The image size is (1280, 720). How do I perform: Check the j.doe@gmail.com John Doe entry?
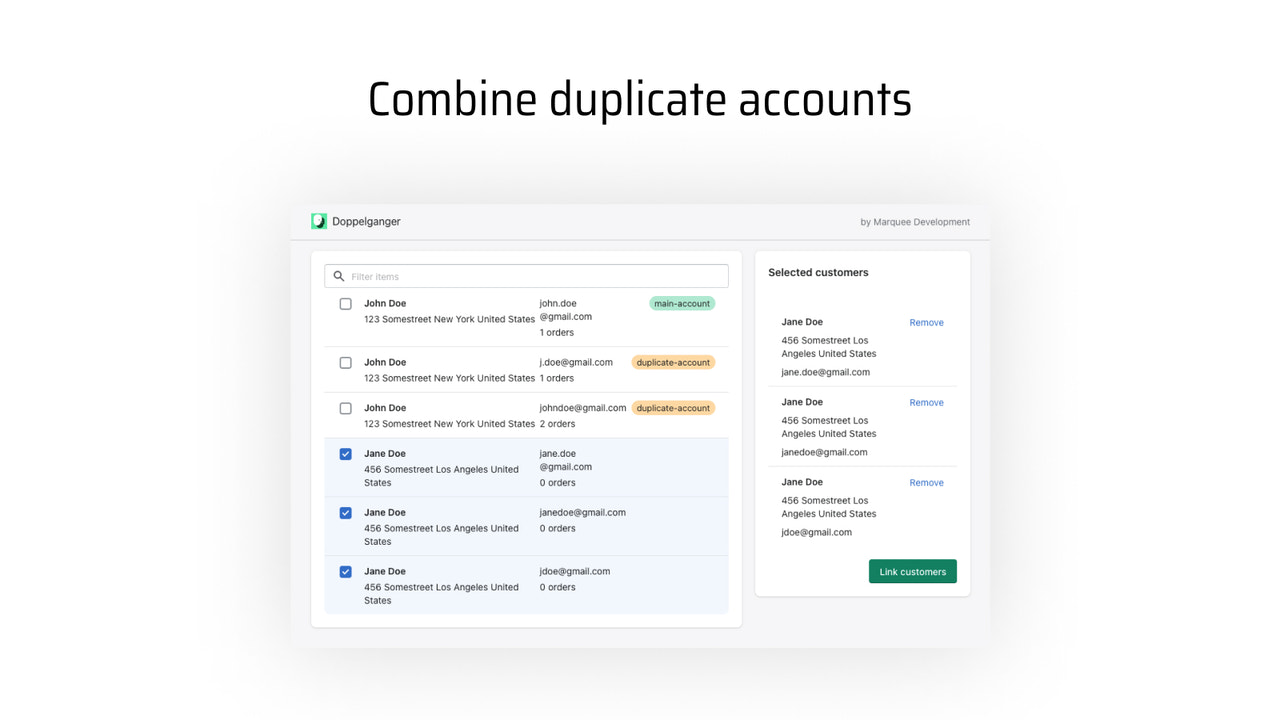coord(345,362)
